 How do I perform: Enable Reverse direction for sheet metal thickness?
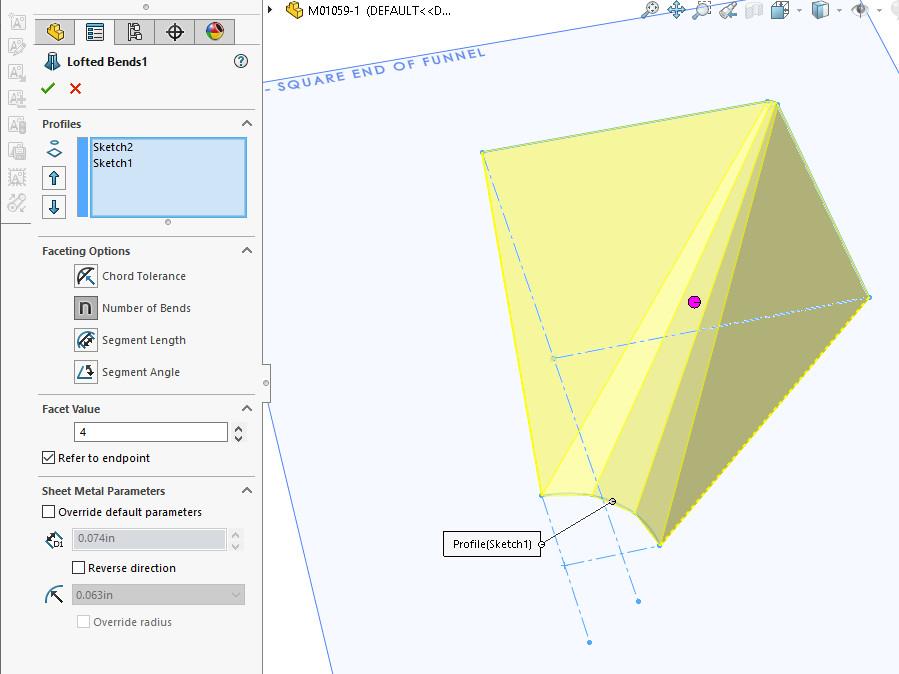coord(77,567)
